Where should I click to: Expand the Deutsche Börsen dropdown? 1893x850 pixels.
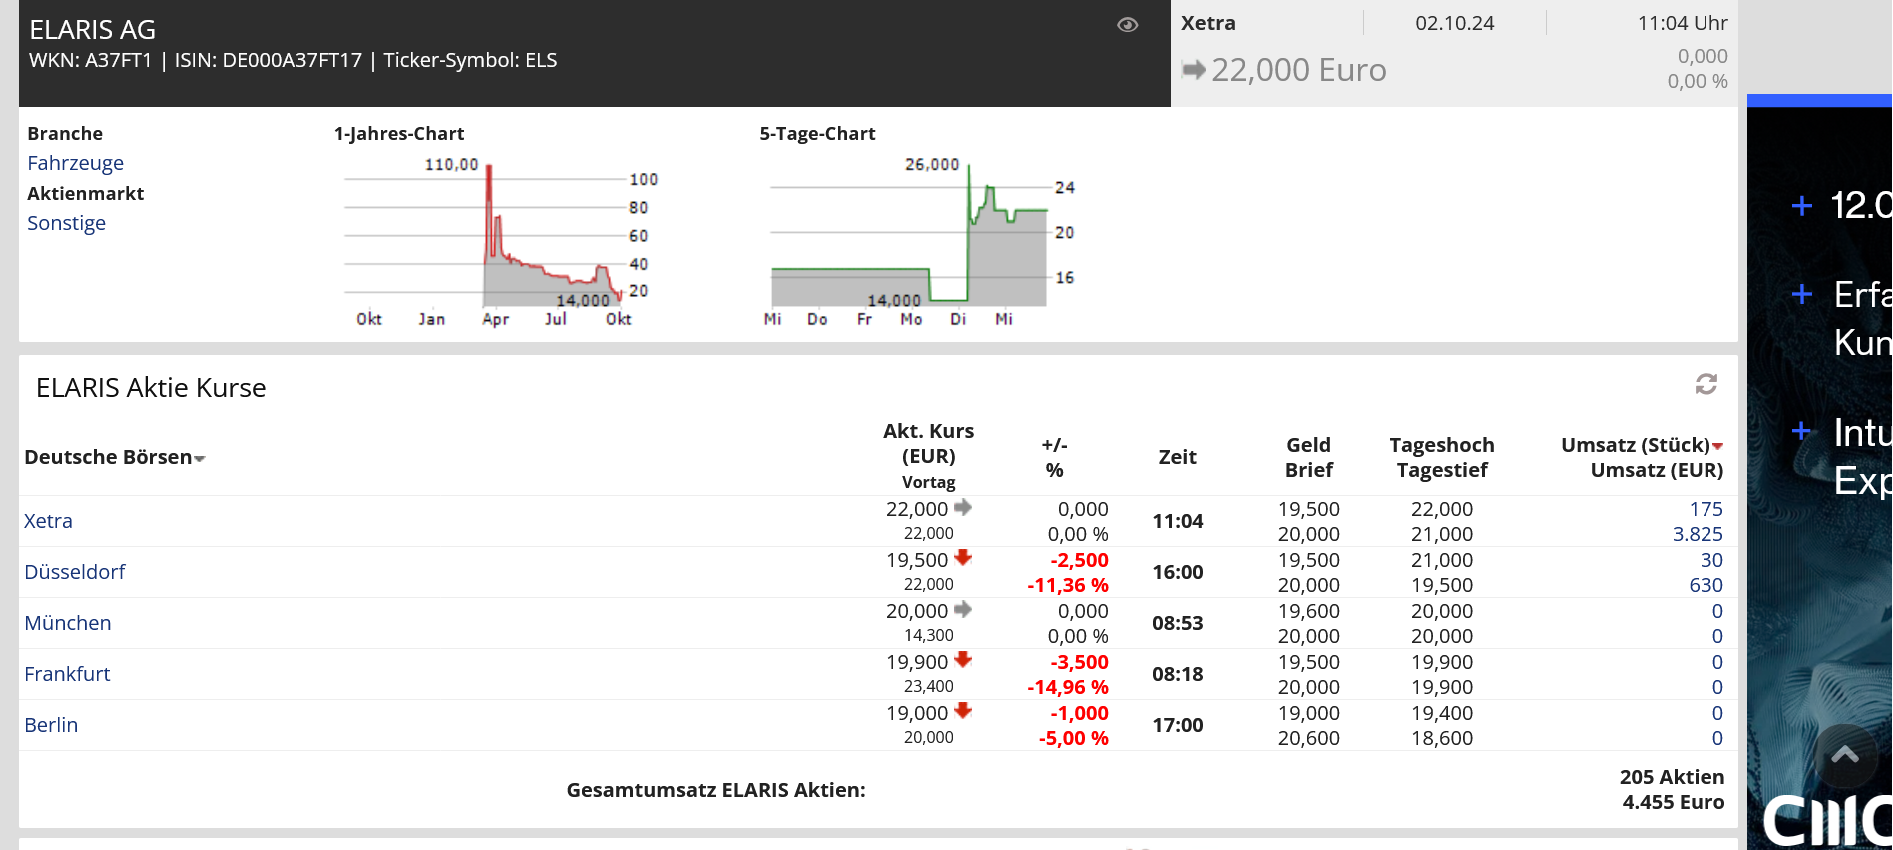click(199, 459)
